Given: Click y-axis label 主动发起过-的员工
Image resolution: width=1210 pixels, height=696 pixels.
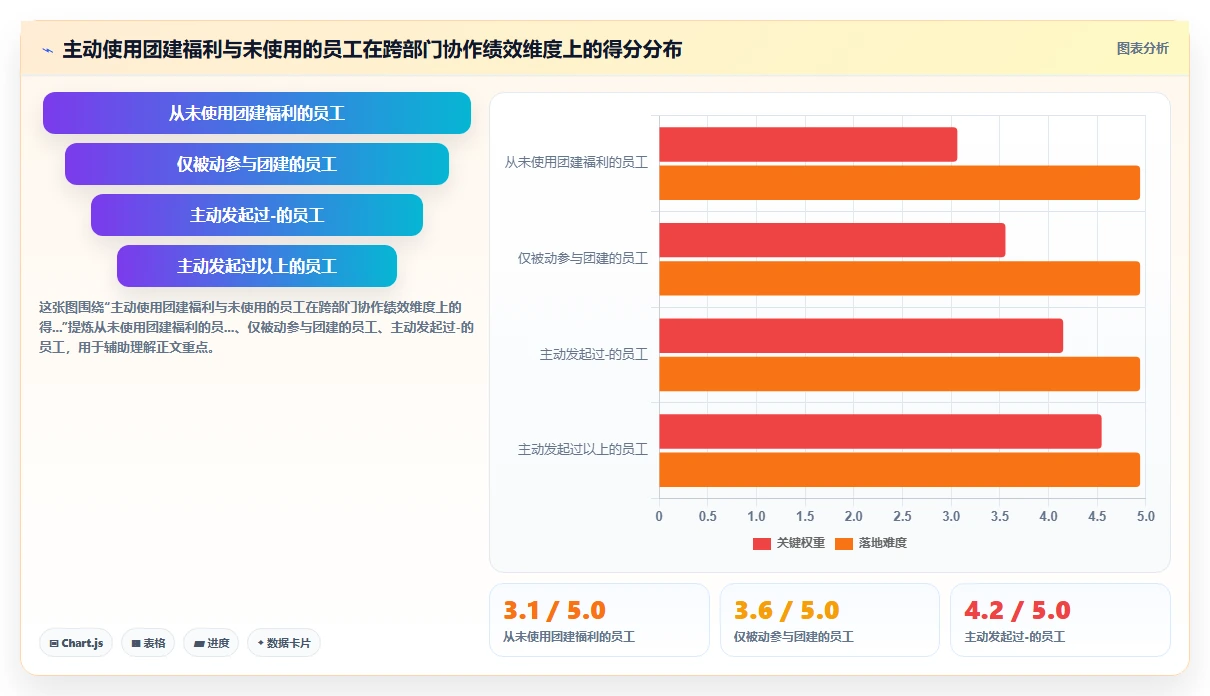Looking at the screenshot, I should [594, 354].
